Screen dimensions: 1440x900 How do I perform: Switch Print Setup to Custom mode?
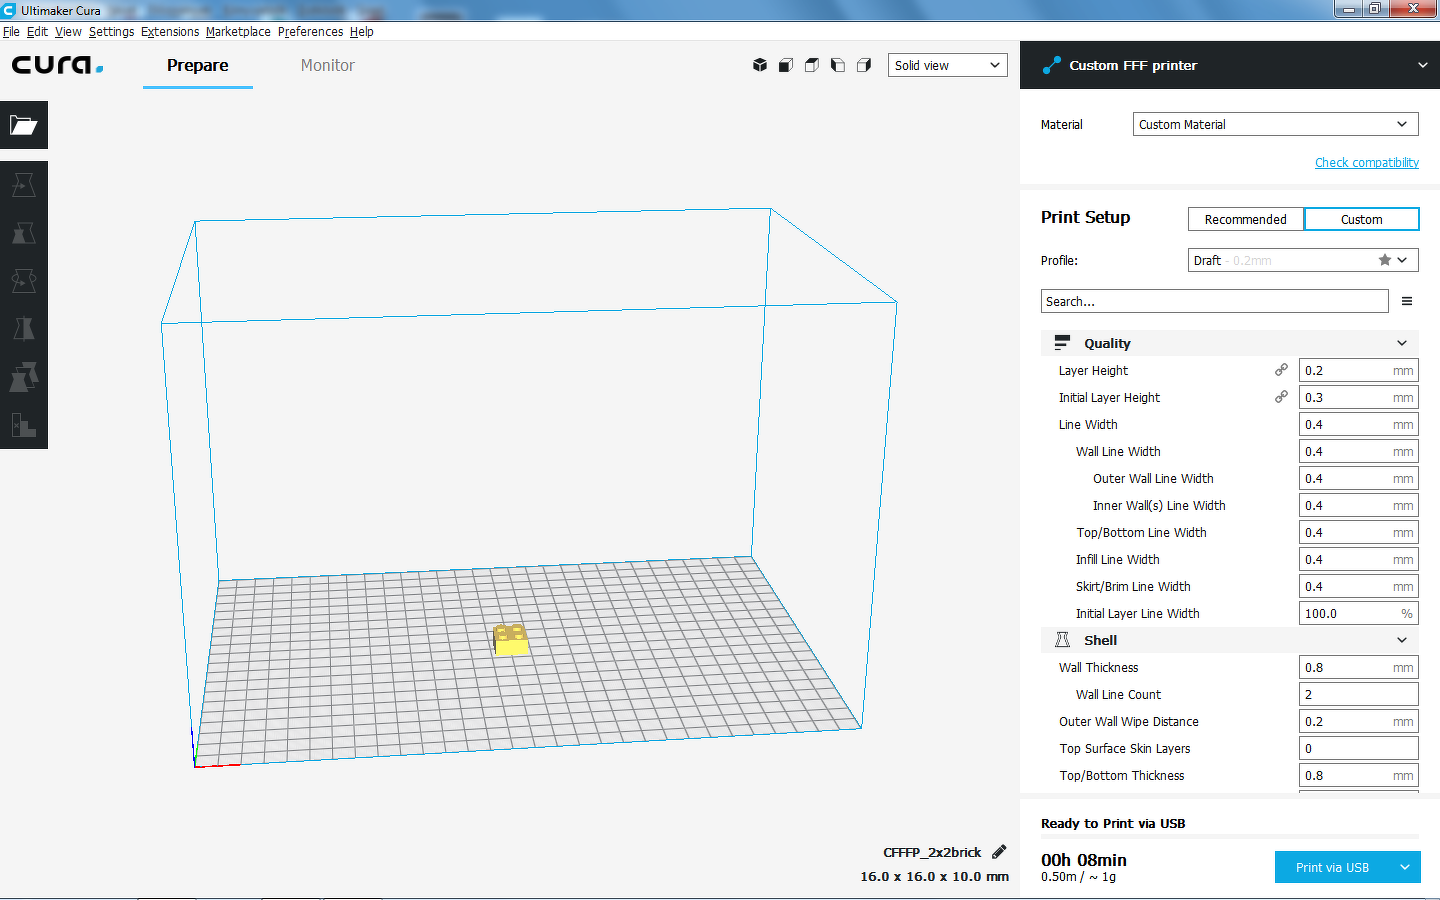click(1362, 219)
